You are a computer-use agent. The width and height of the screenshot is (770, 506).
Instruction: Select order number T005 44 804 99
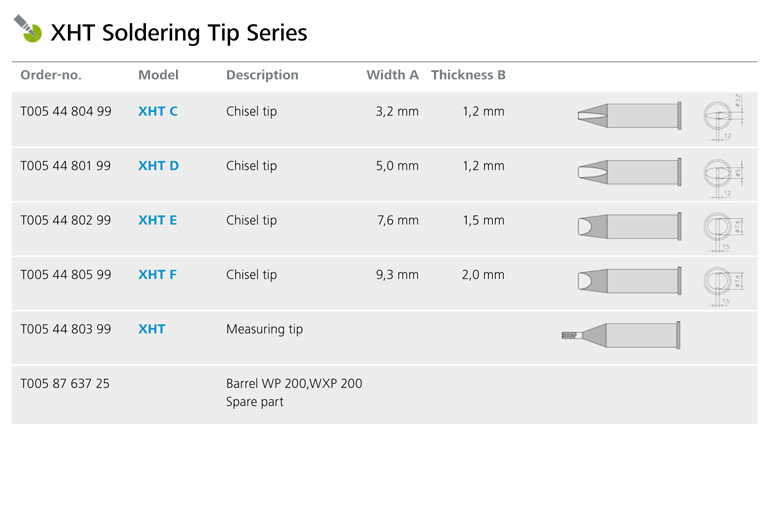coord(66,112)
